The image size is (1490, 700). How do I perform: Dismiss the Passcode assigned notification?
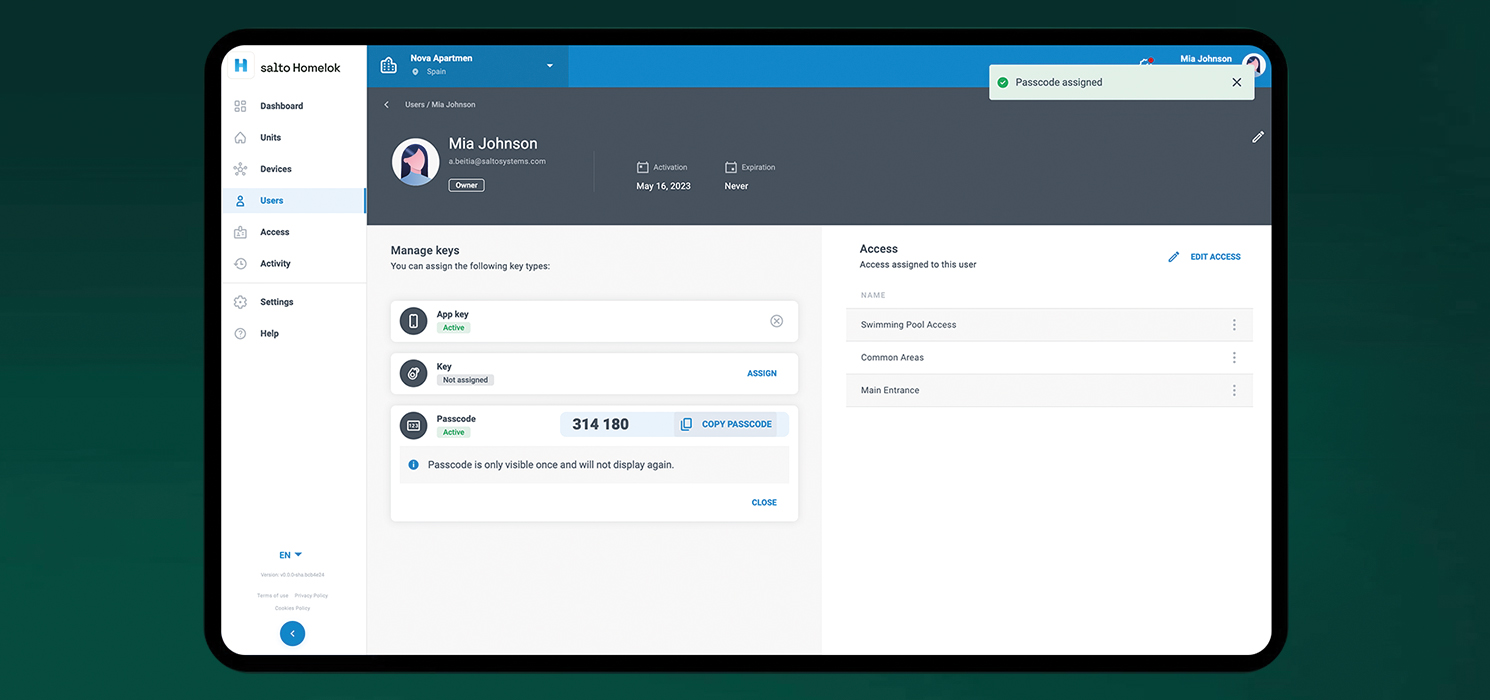(1236, 83)
